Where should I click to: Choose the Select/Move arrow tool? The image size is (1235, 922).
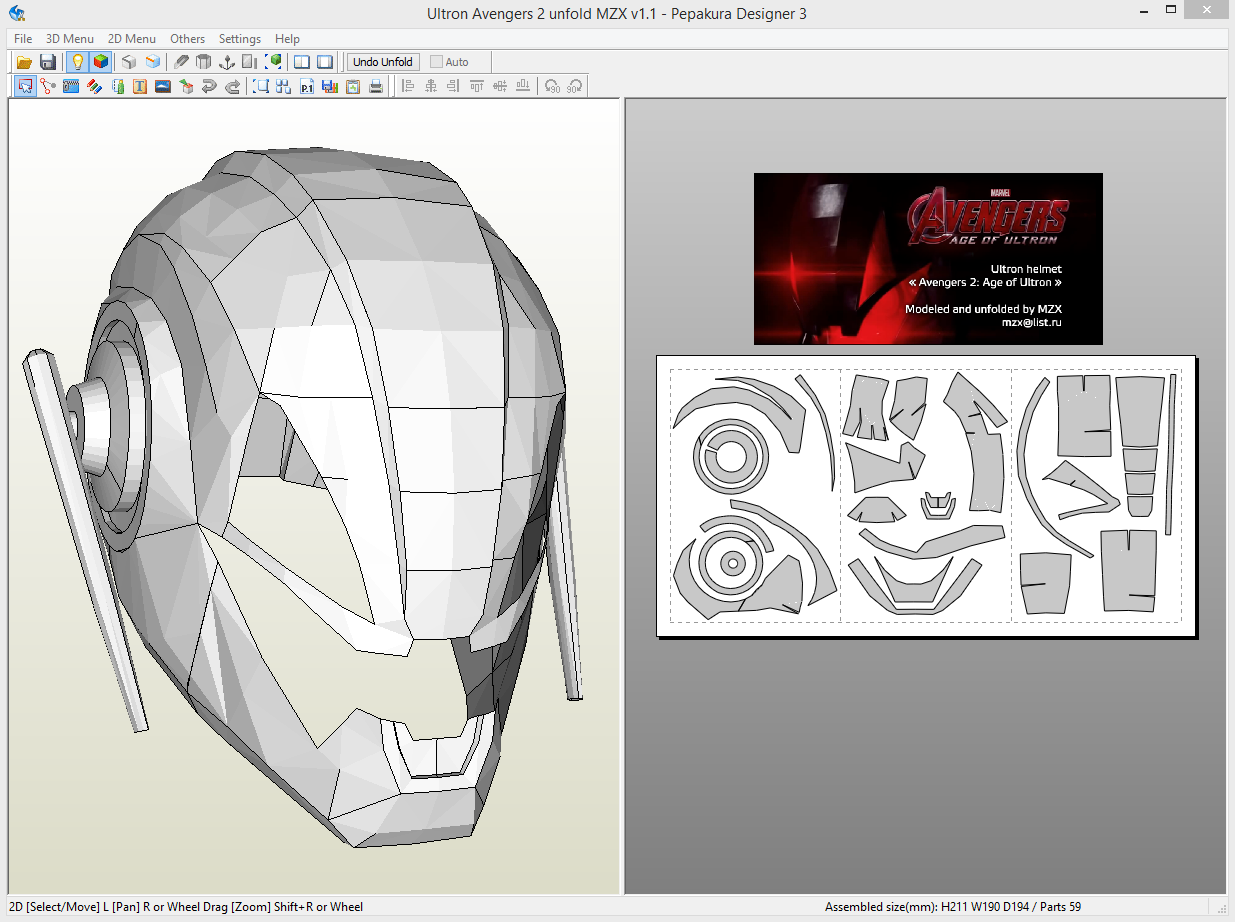click(25, 86)
